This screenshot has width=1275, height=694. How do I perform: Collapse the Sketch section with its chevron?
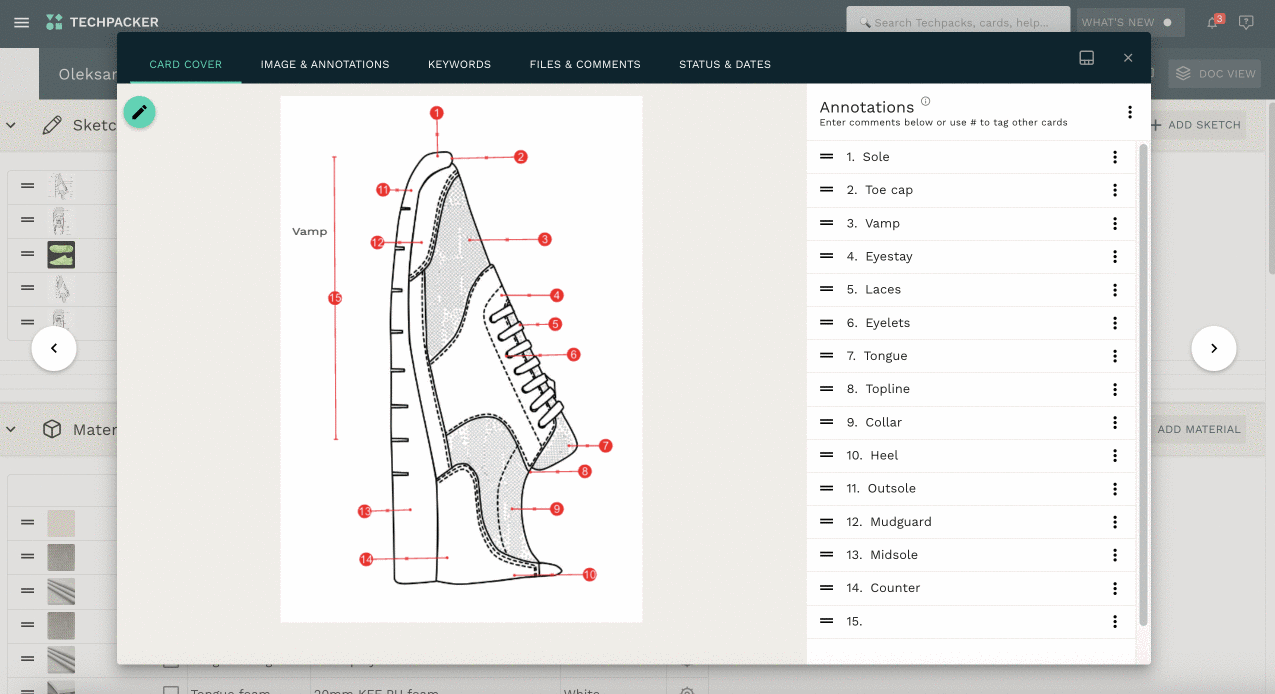[x=11, y=125]
